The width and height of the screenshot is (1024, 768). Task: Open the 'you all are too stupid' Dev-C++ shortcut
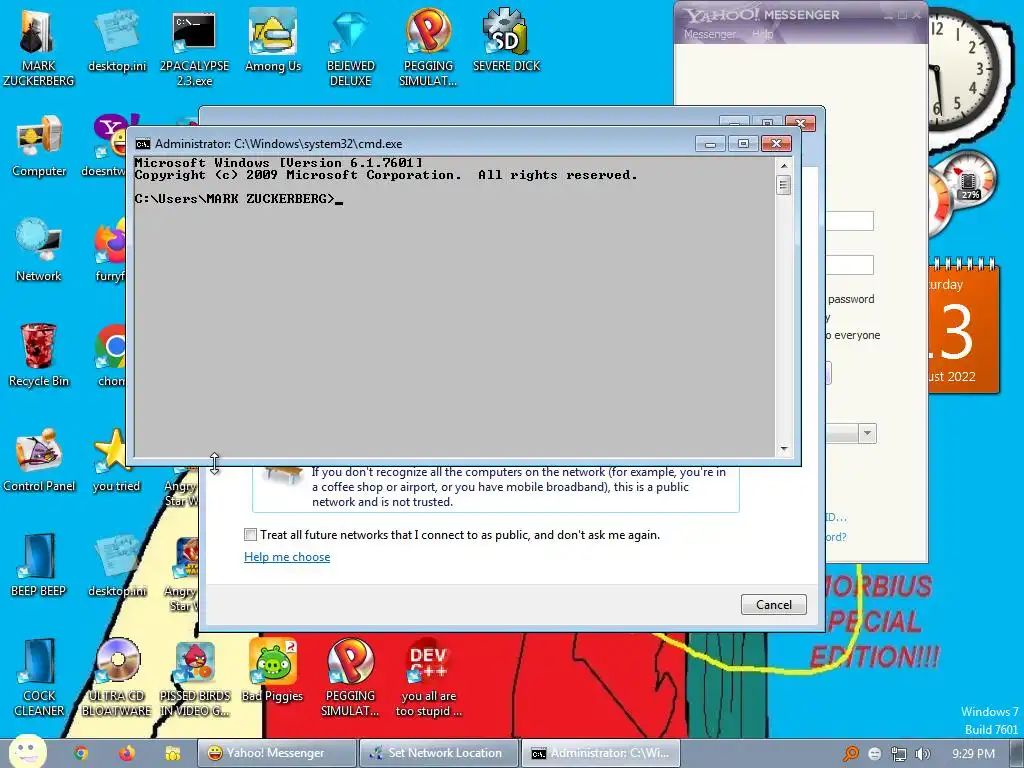pos(428,677)
